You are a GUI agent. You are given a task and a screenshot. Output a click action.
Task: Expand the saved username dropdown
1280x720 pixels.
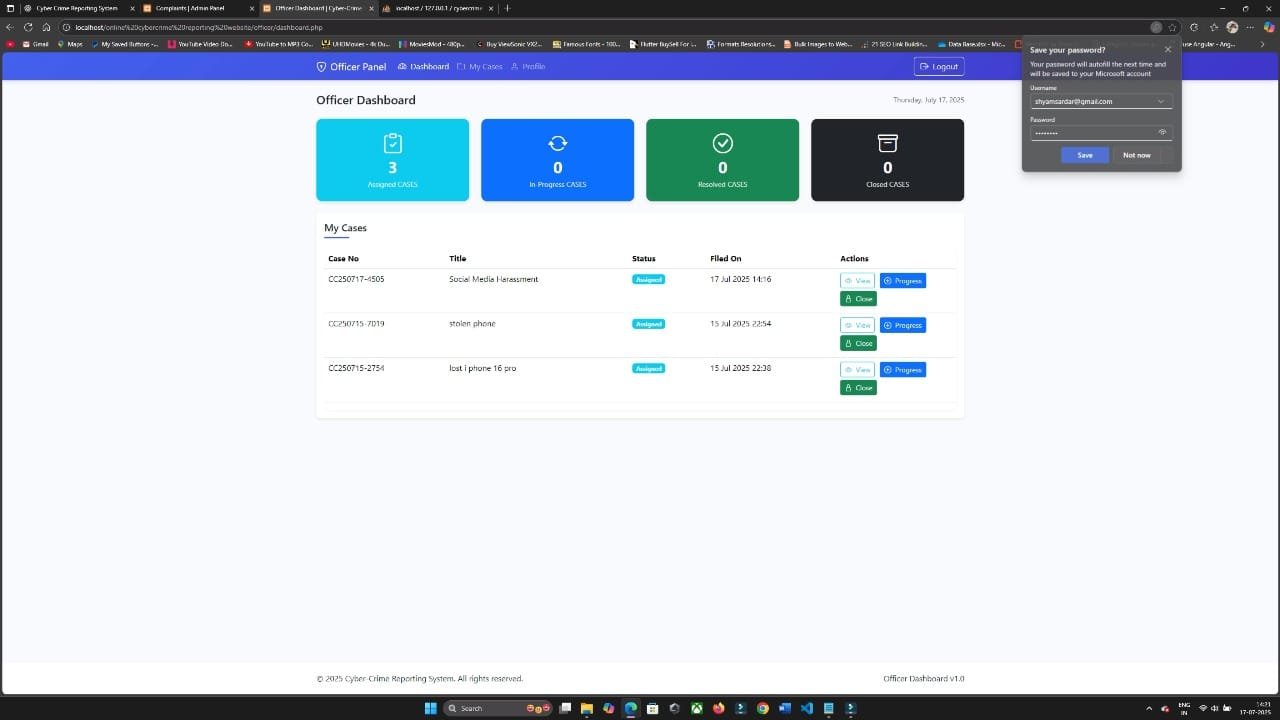[x=1160, y=101]
